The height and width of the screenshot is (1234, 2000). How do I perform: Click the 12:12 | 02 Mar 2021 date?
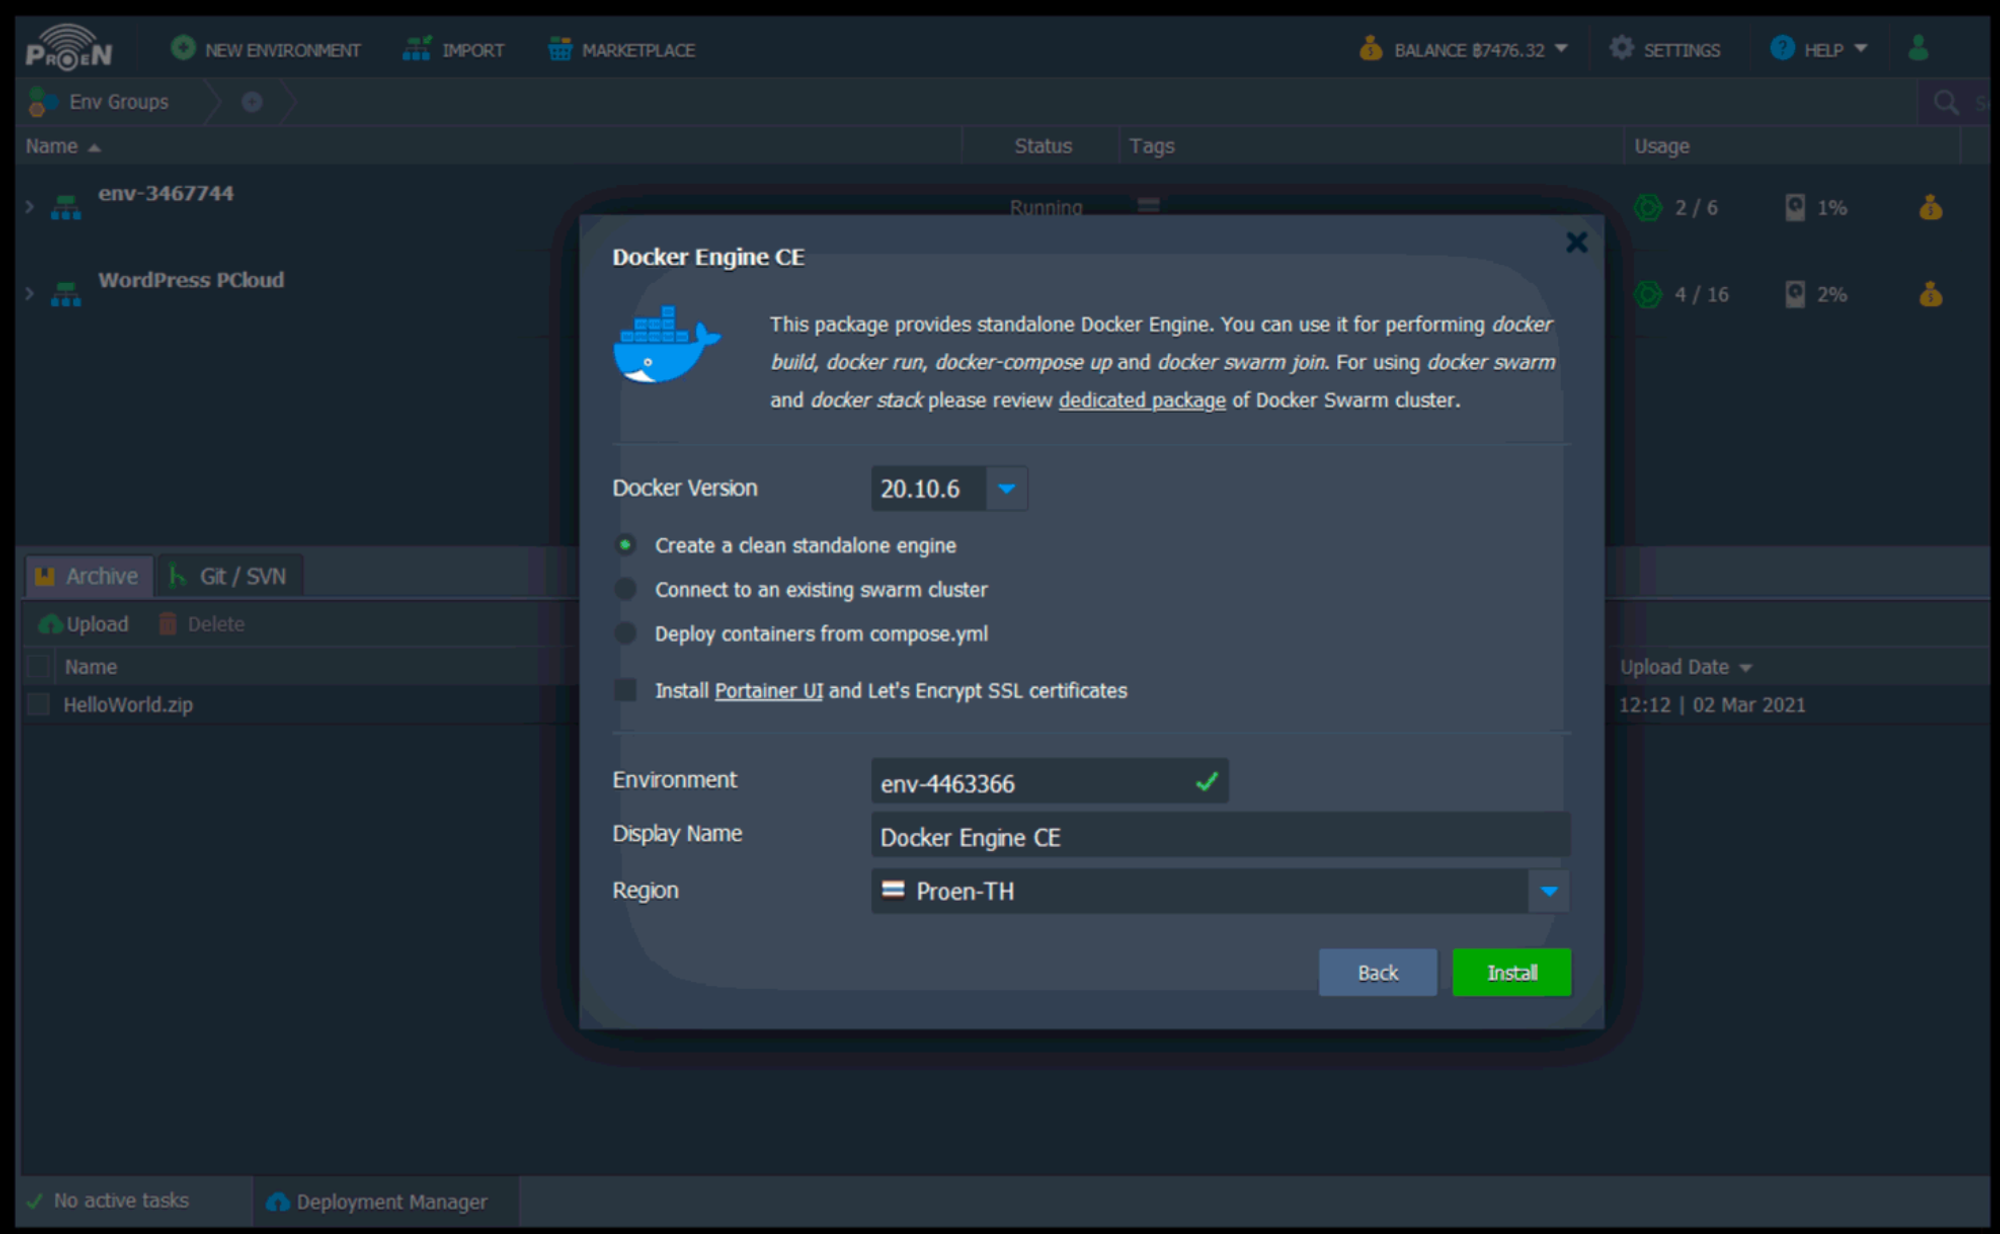click(1712, 705)
